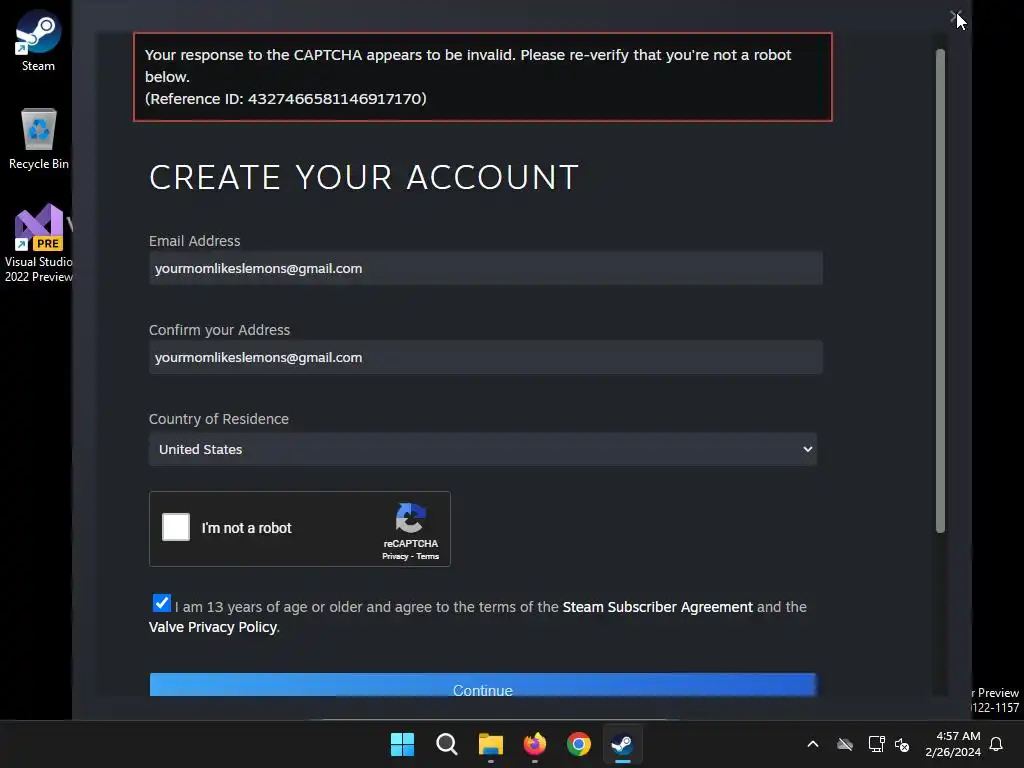Click the Continue button
This screenshot has width=1024, height=768.
pyautogui.click(x=483, y=685)
